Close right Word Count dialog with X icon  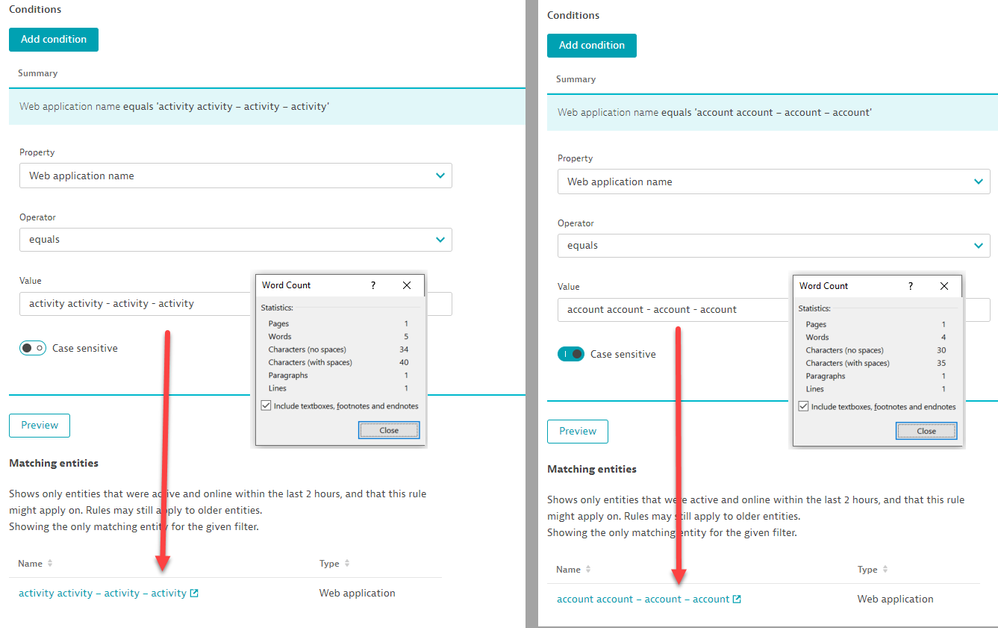pyautogui.click(x=944, y=286)
